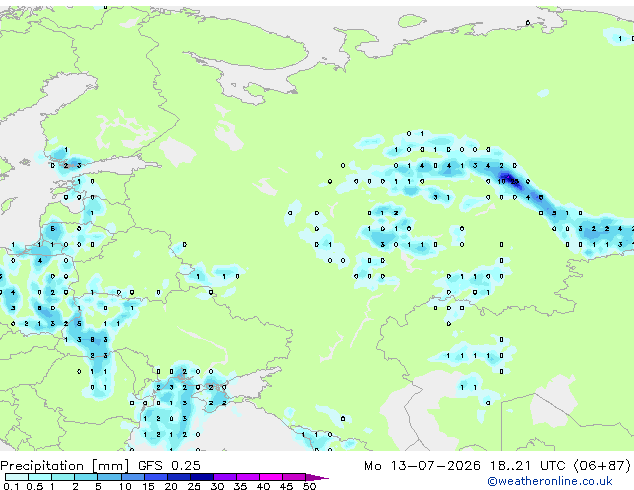Pick the purple legend swatch for 30–35 mm
The image size is (634, 490).
(x=225, y=477)
